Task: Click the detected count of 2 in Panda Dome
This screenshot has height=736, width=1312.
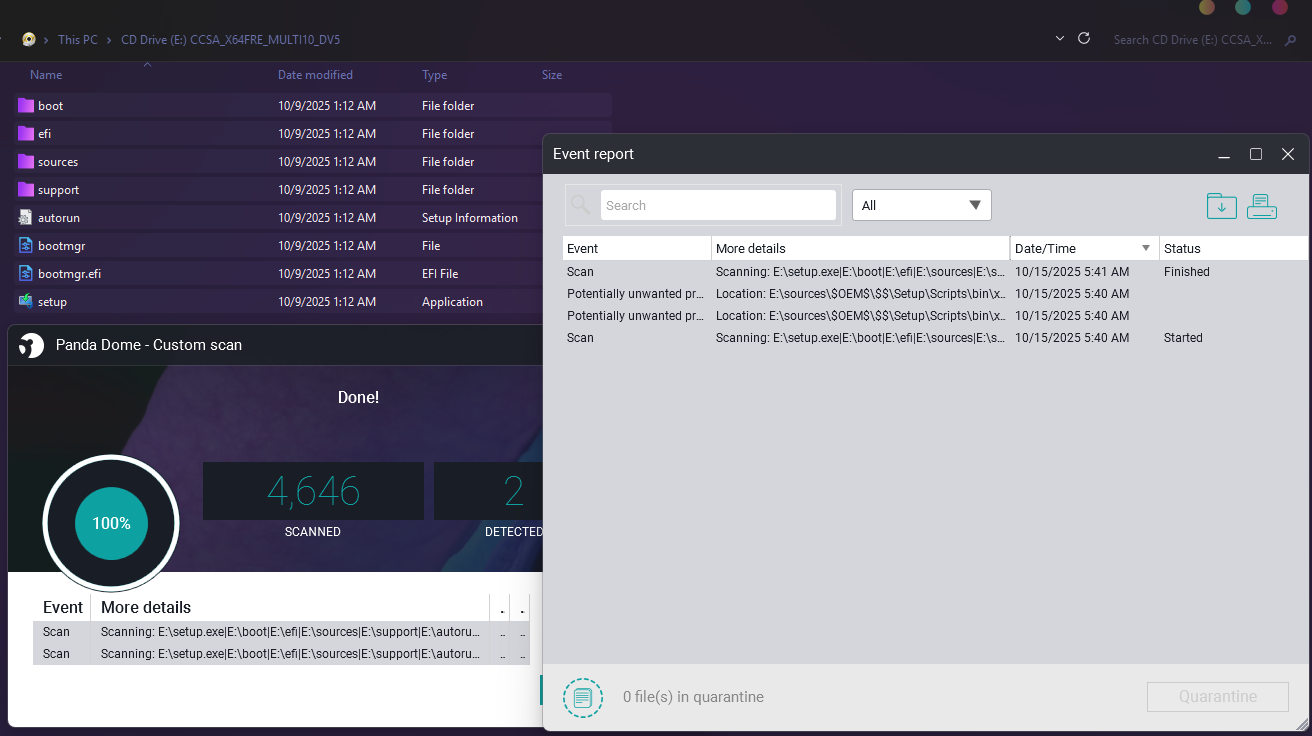Action: [514, 491]
